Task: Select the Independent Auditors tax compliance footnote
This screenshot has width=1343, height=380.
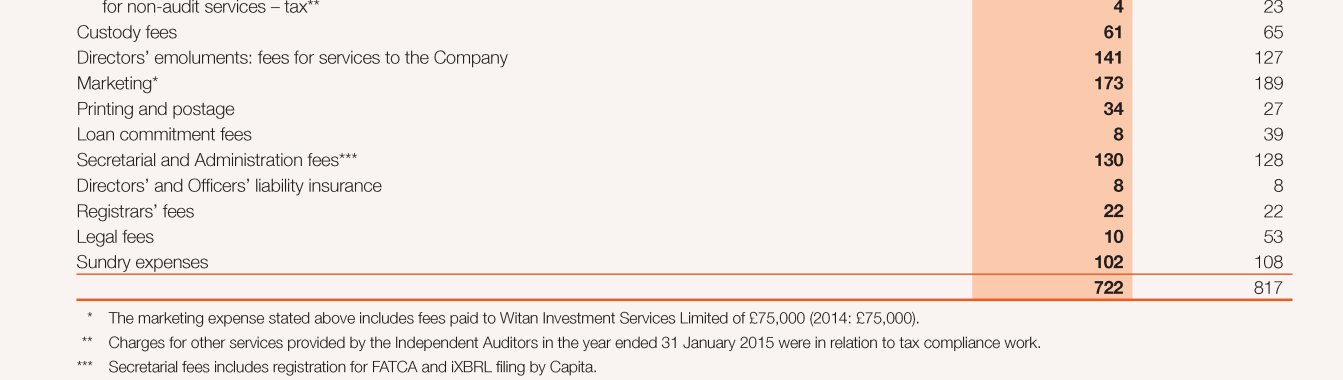Action: click(x=574, y=343)
